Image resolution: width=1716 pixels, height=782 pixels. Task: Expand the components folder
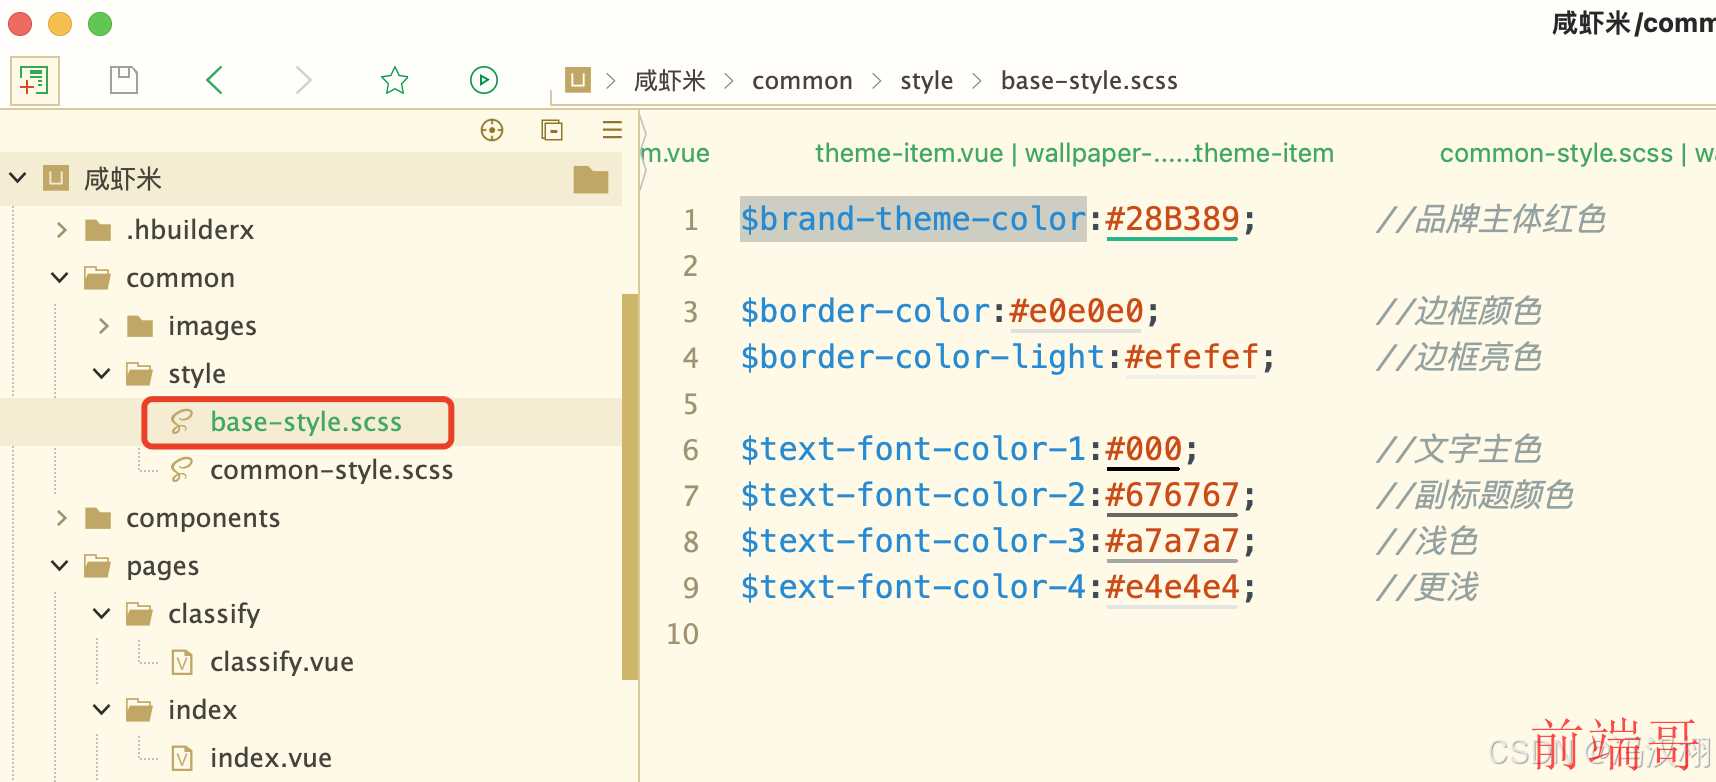[62, 518]
